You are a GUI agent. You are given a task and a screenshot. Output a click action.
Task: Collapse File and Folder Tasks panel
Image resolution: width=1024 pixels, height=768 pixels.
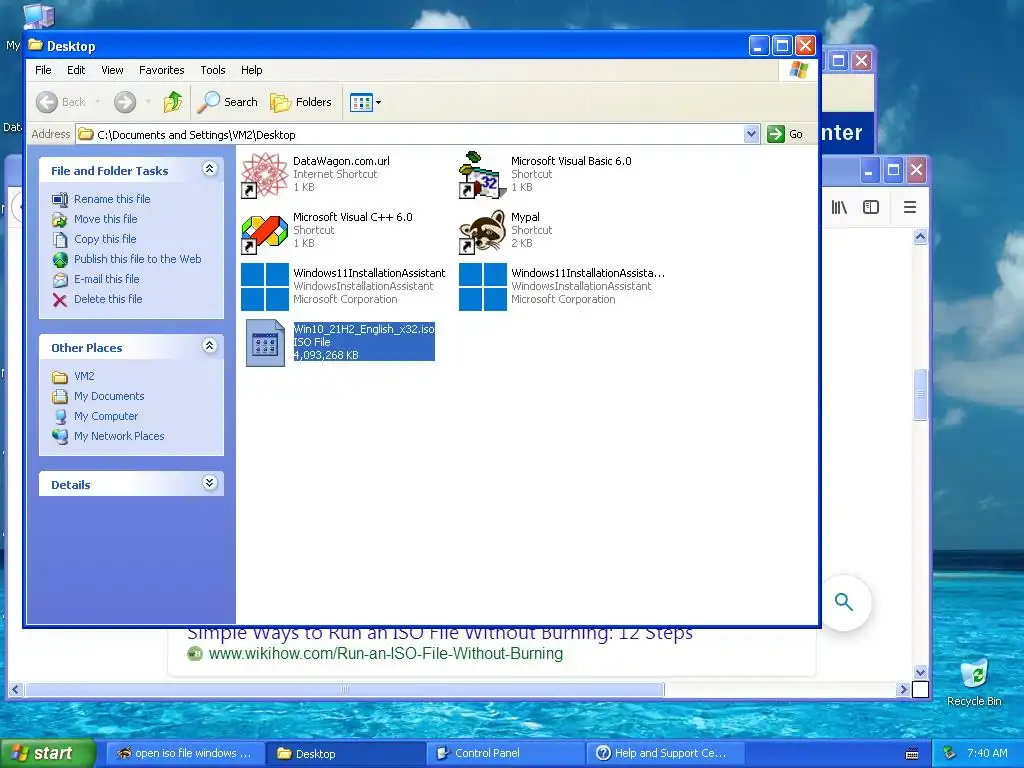click(210, 169)
